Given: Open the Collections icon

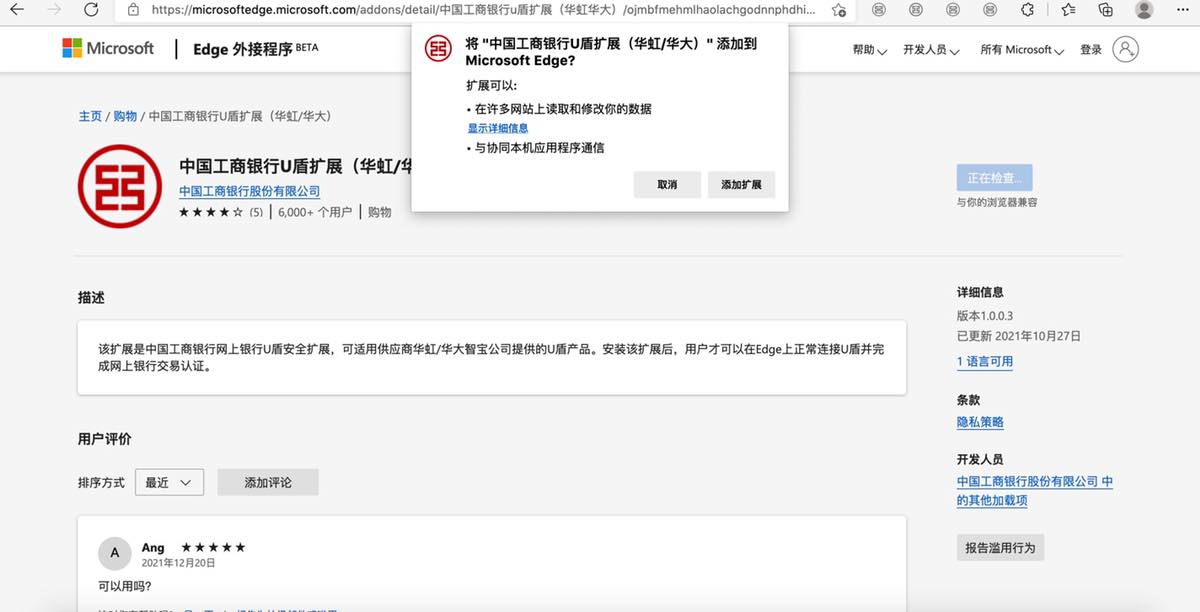Looking at the screenshot, I should coord(1105,10).
